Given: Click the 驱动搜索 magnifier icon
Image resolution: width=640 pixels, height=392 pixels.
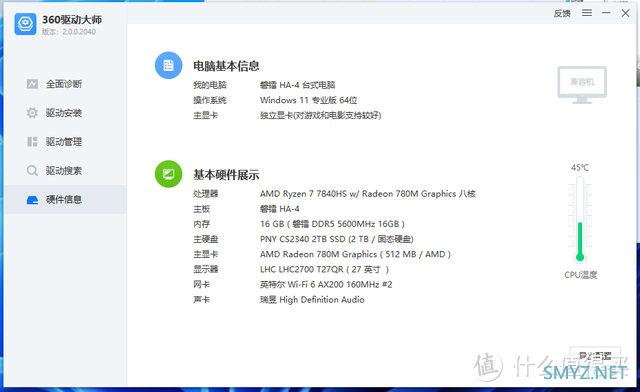Looking at the screenshot, I should [x=32, y=171].
